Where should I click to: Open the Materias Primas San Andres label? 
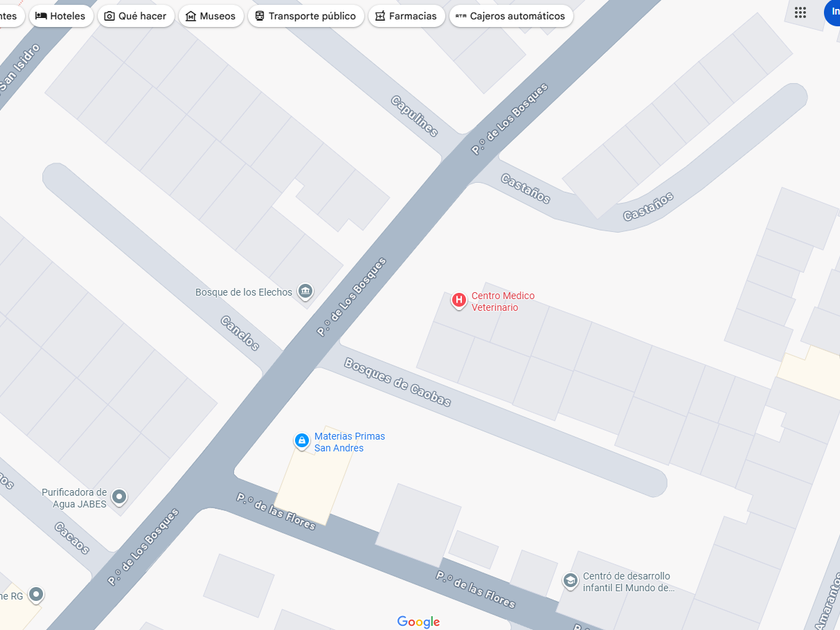[349, 442]
